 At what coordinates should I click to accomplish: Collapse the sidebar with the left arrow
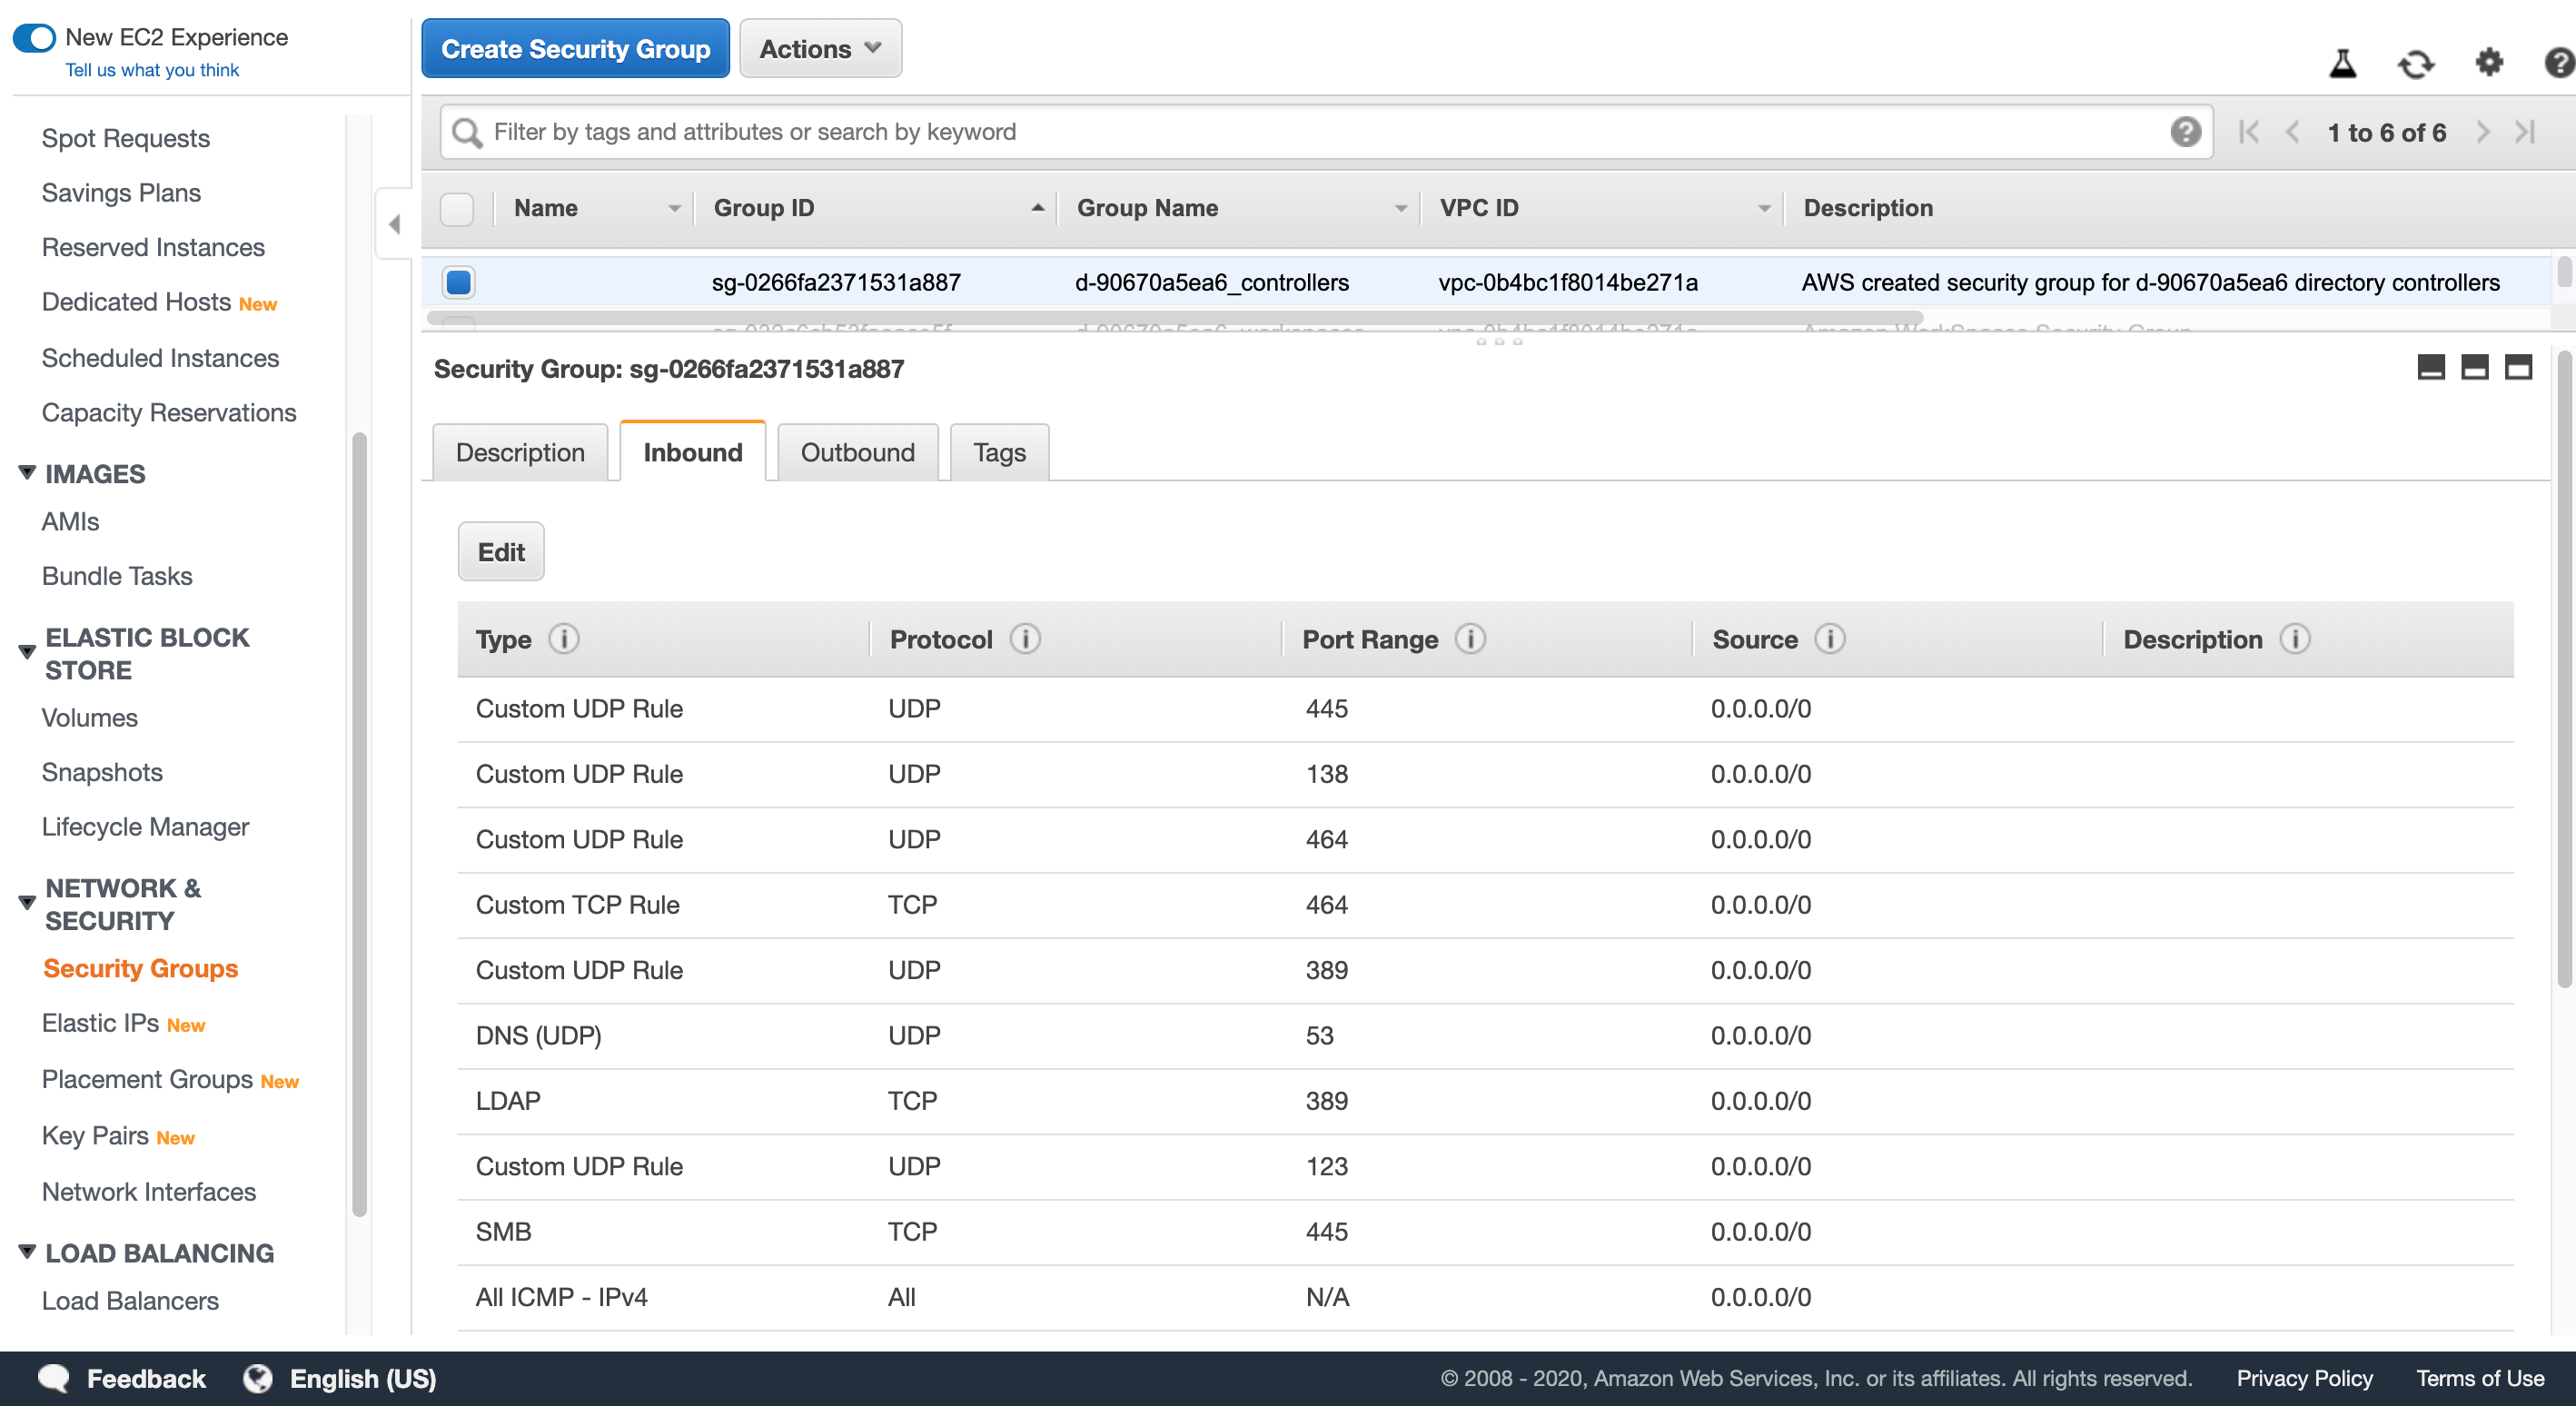click(394, 224)
